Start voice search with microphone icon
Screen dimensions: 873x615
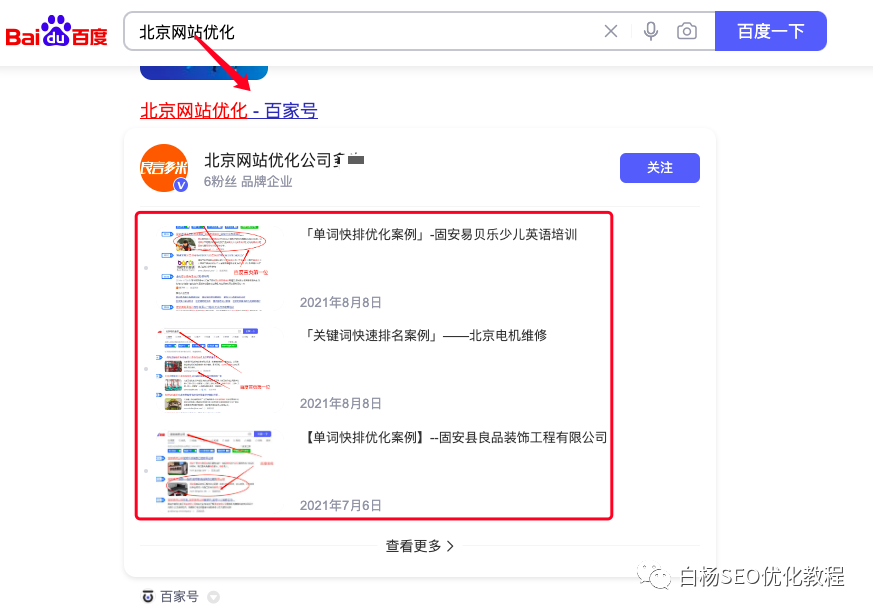(650, 31)
